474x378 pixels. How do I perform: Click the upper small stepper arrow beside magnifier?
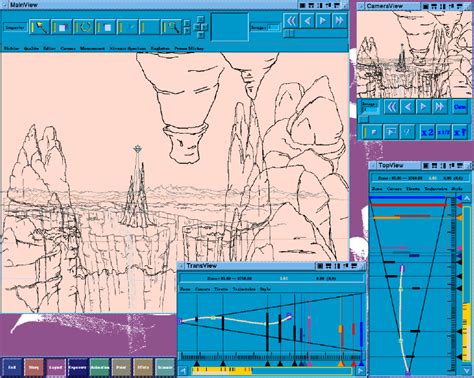point(187,23)
